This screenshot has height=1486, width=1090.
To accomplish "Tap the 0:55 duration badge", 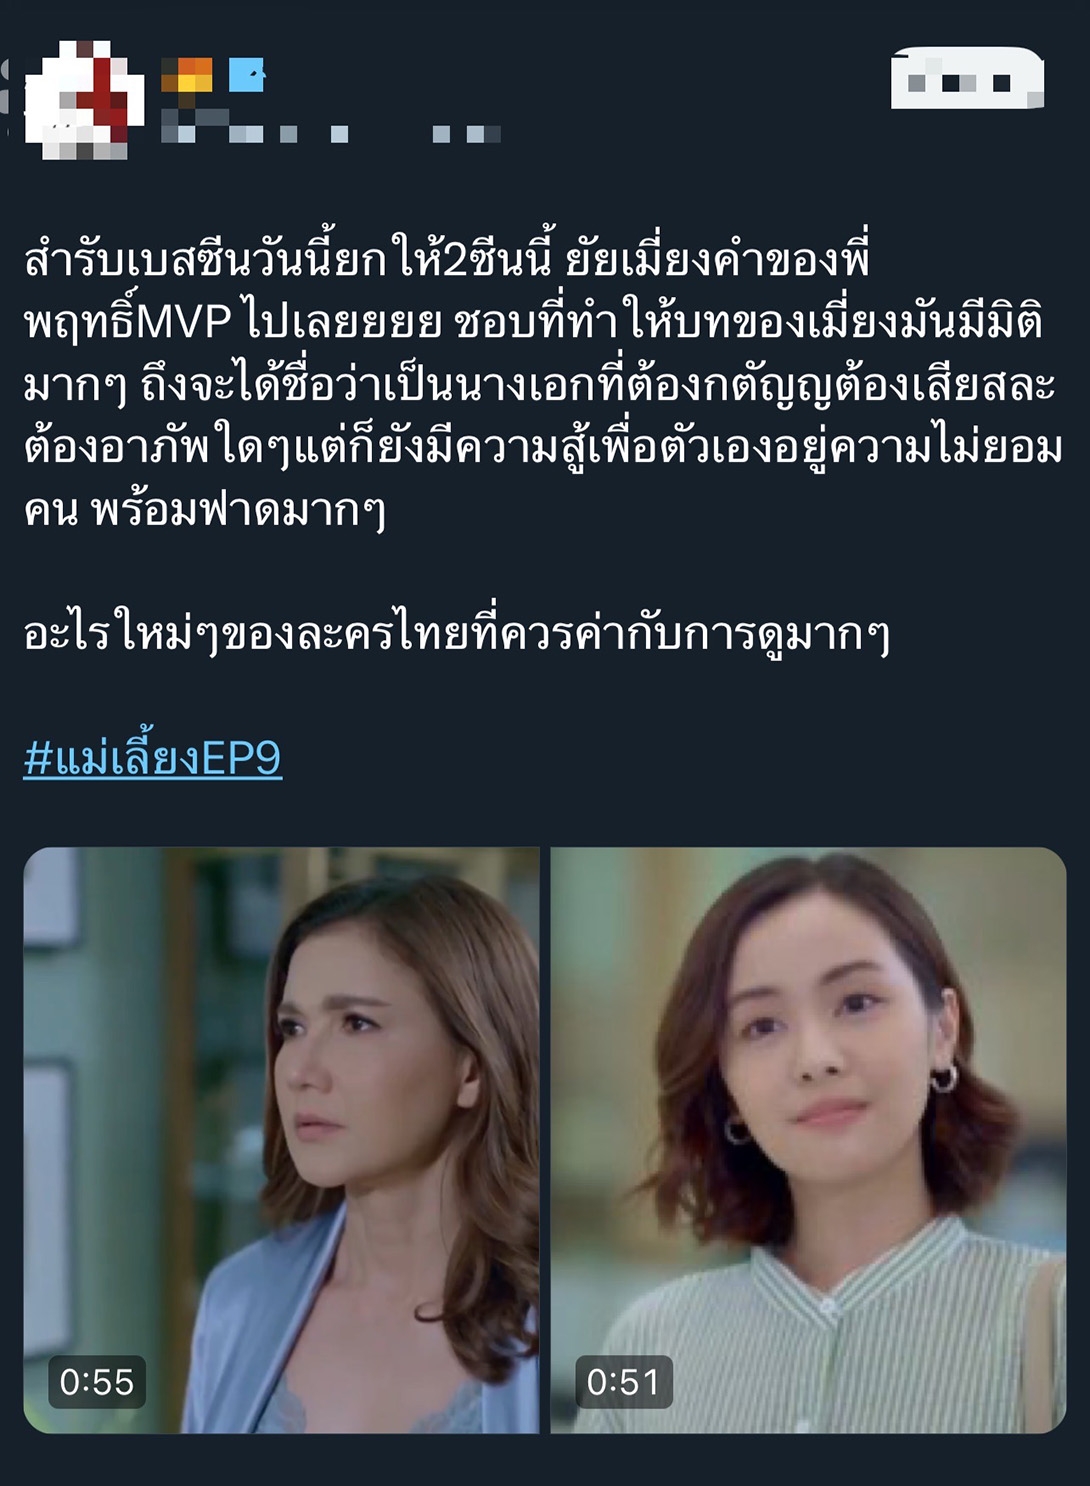I will [97, 1381].
